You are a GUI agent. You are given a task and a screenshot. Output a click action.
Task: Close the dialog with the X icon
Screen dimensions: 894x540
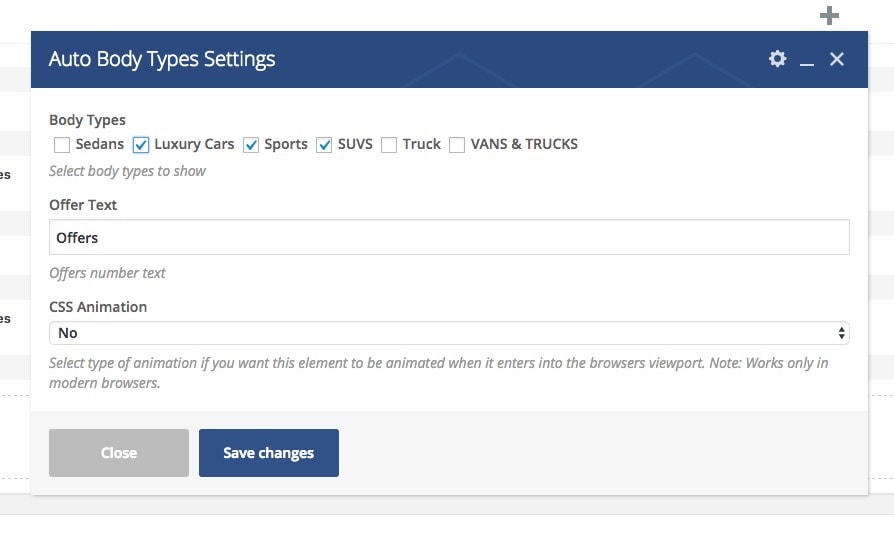[x=836, y=59]
